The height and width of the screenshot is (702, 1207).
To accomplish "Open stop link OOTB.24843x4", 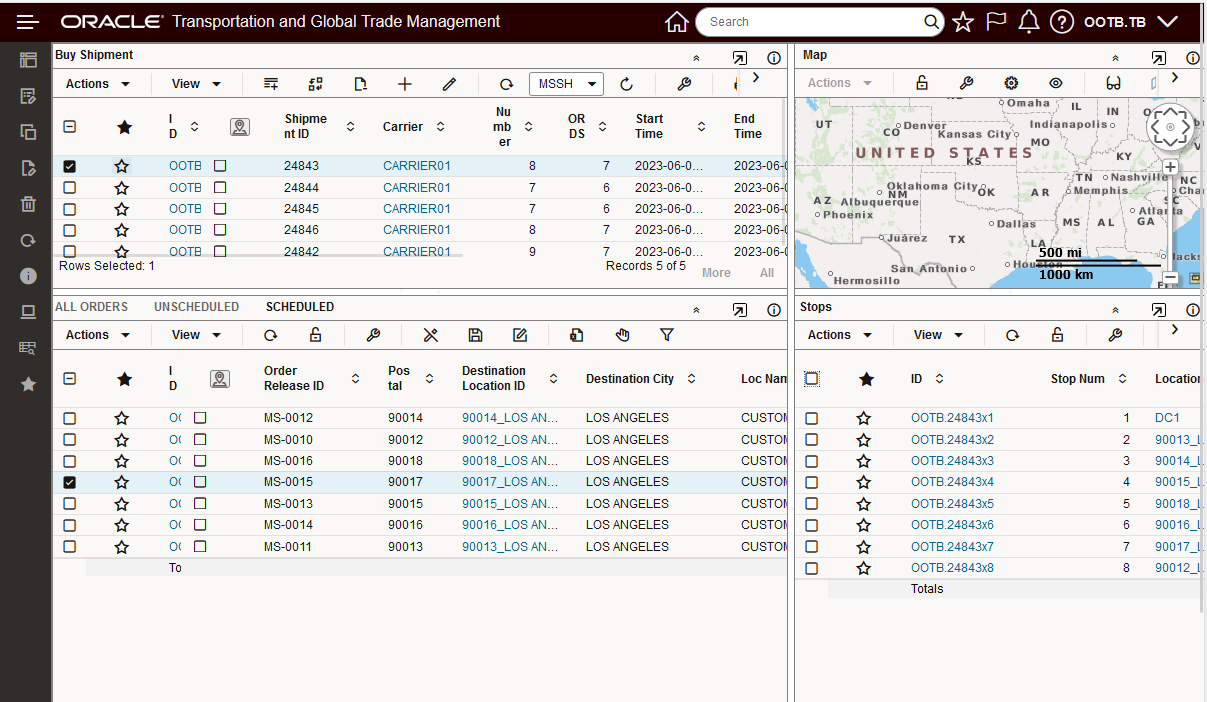I will click(952, 482).
